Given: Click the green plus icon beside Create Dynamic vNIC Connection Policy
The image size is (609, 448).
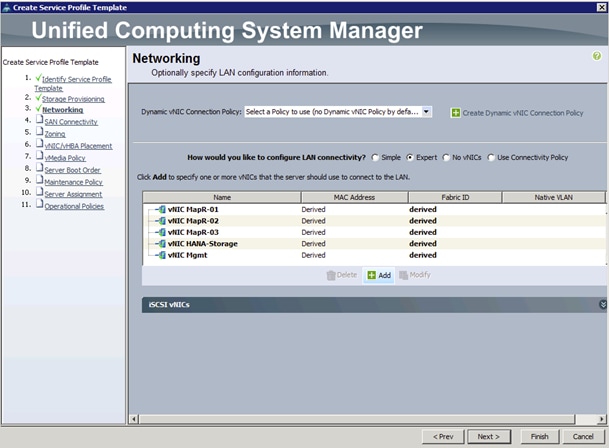Looking at the screenshot, I should click(455, 113).
